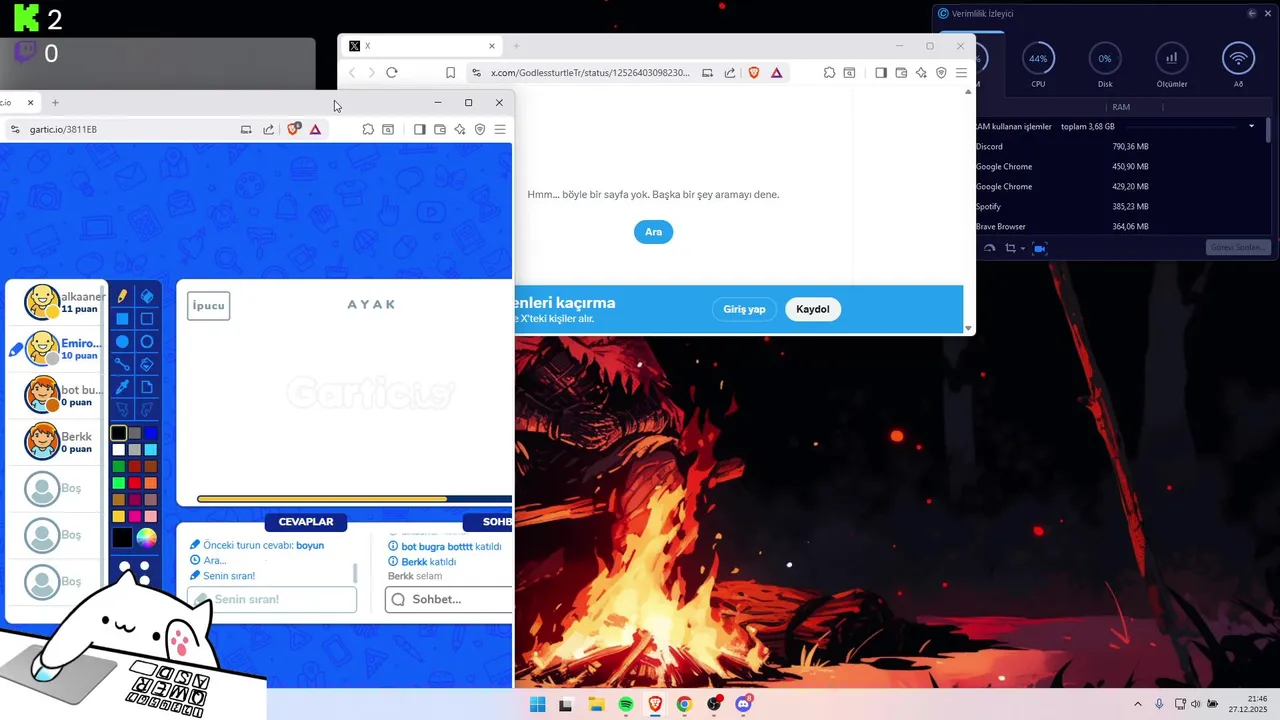Show hidden tray icons chevron
Screen dimensions: 1280x720
[x=1137, y=704]
